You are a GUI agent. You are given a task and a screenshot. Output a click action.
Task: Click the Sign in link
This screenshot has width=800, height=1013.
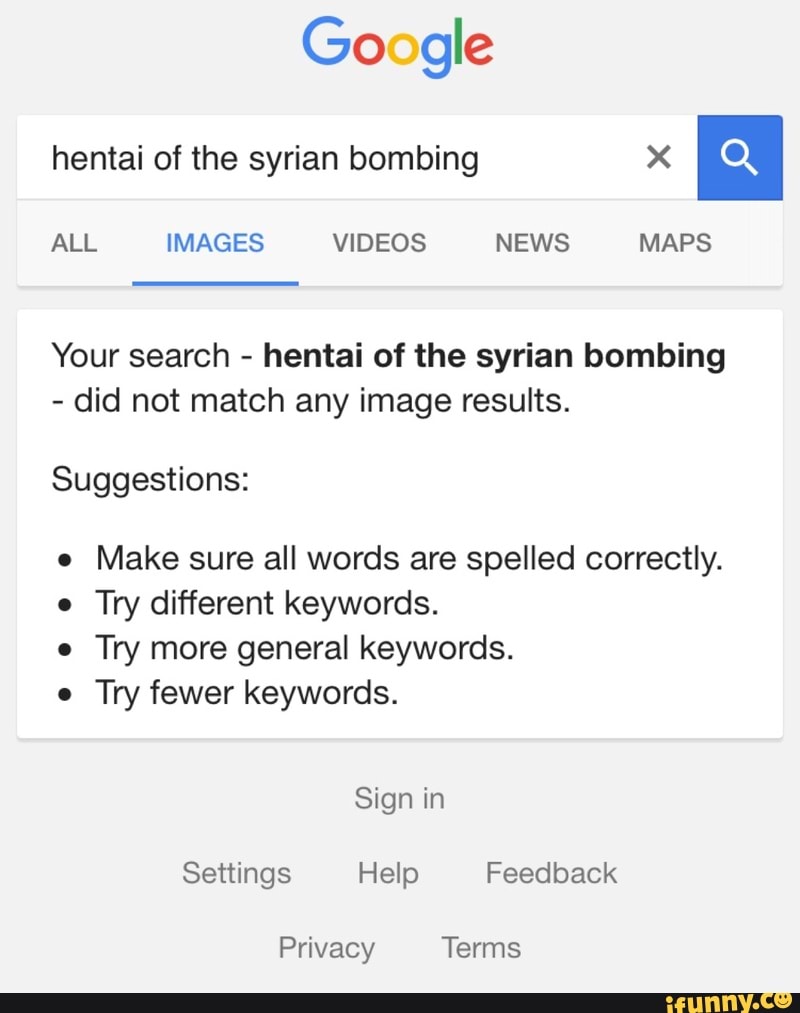coord(399,798)
